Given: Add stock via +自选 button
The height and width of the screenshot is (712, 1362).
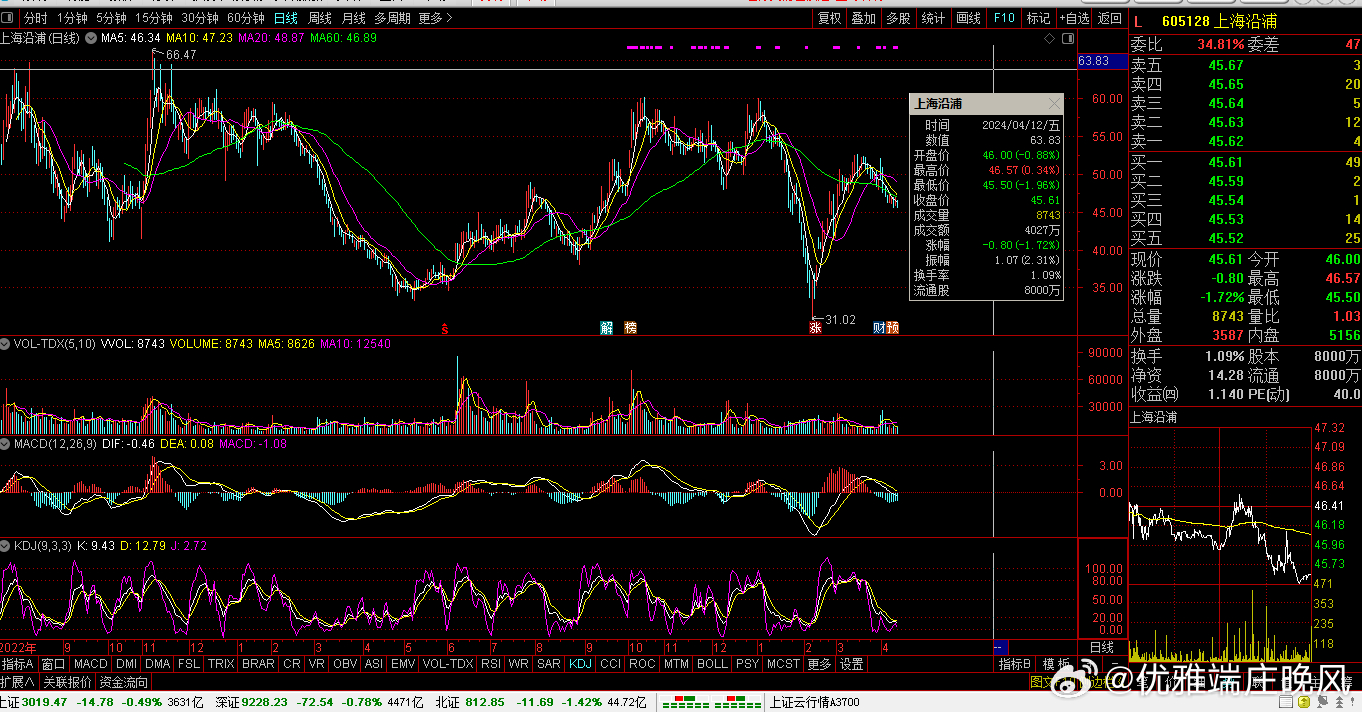Looking at the screenshot, I should pos(1074,18).
